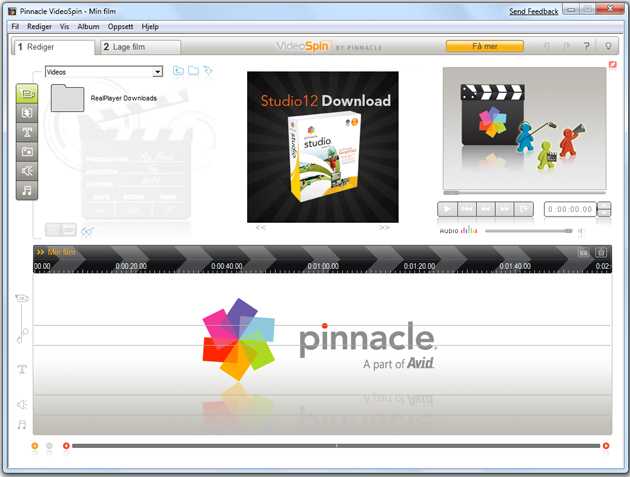
Task: Show next ad with >> arrows
Action: [x=384, y=227]
